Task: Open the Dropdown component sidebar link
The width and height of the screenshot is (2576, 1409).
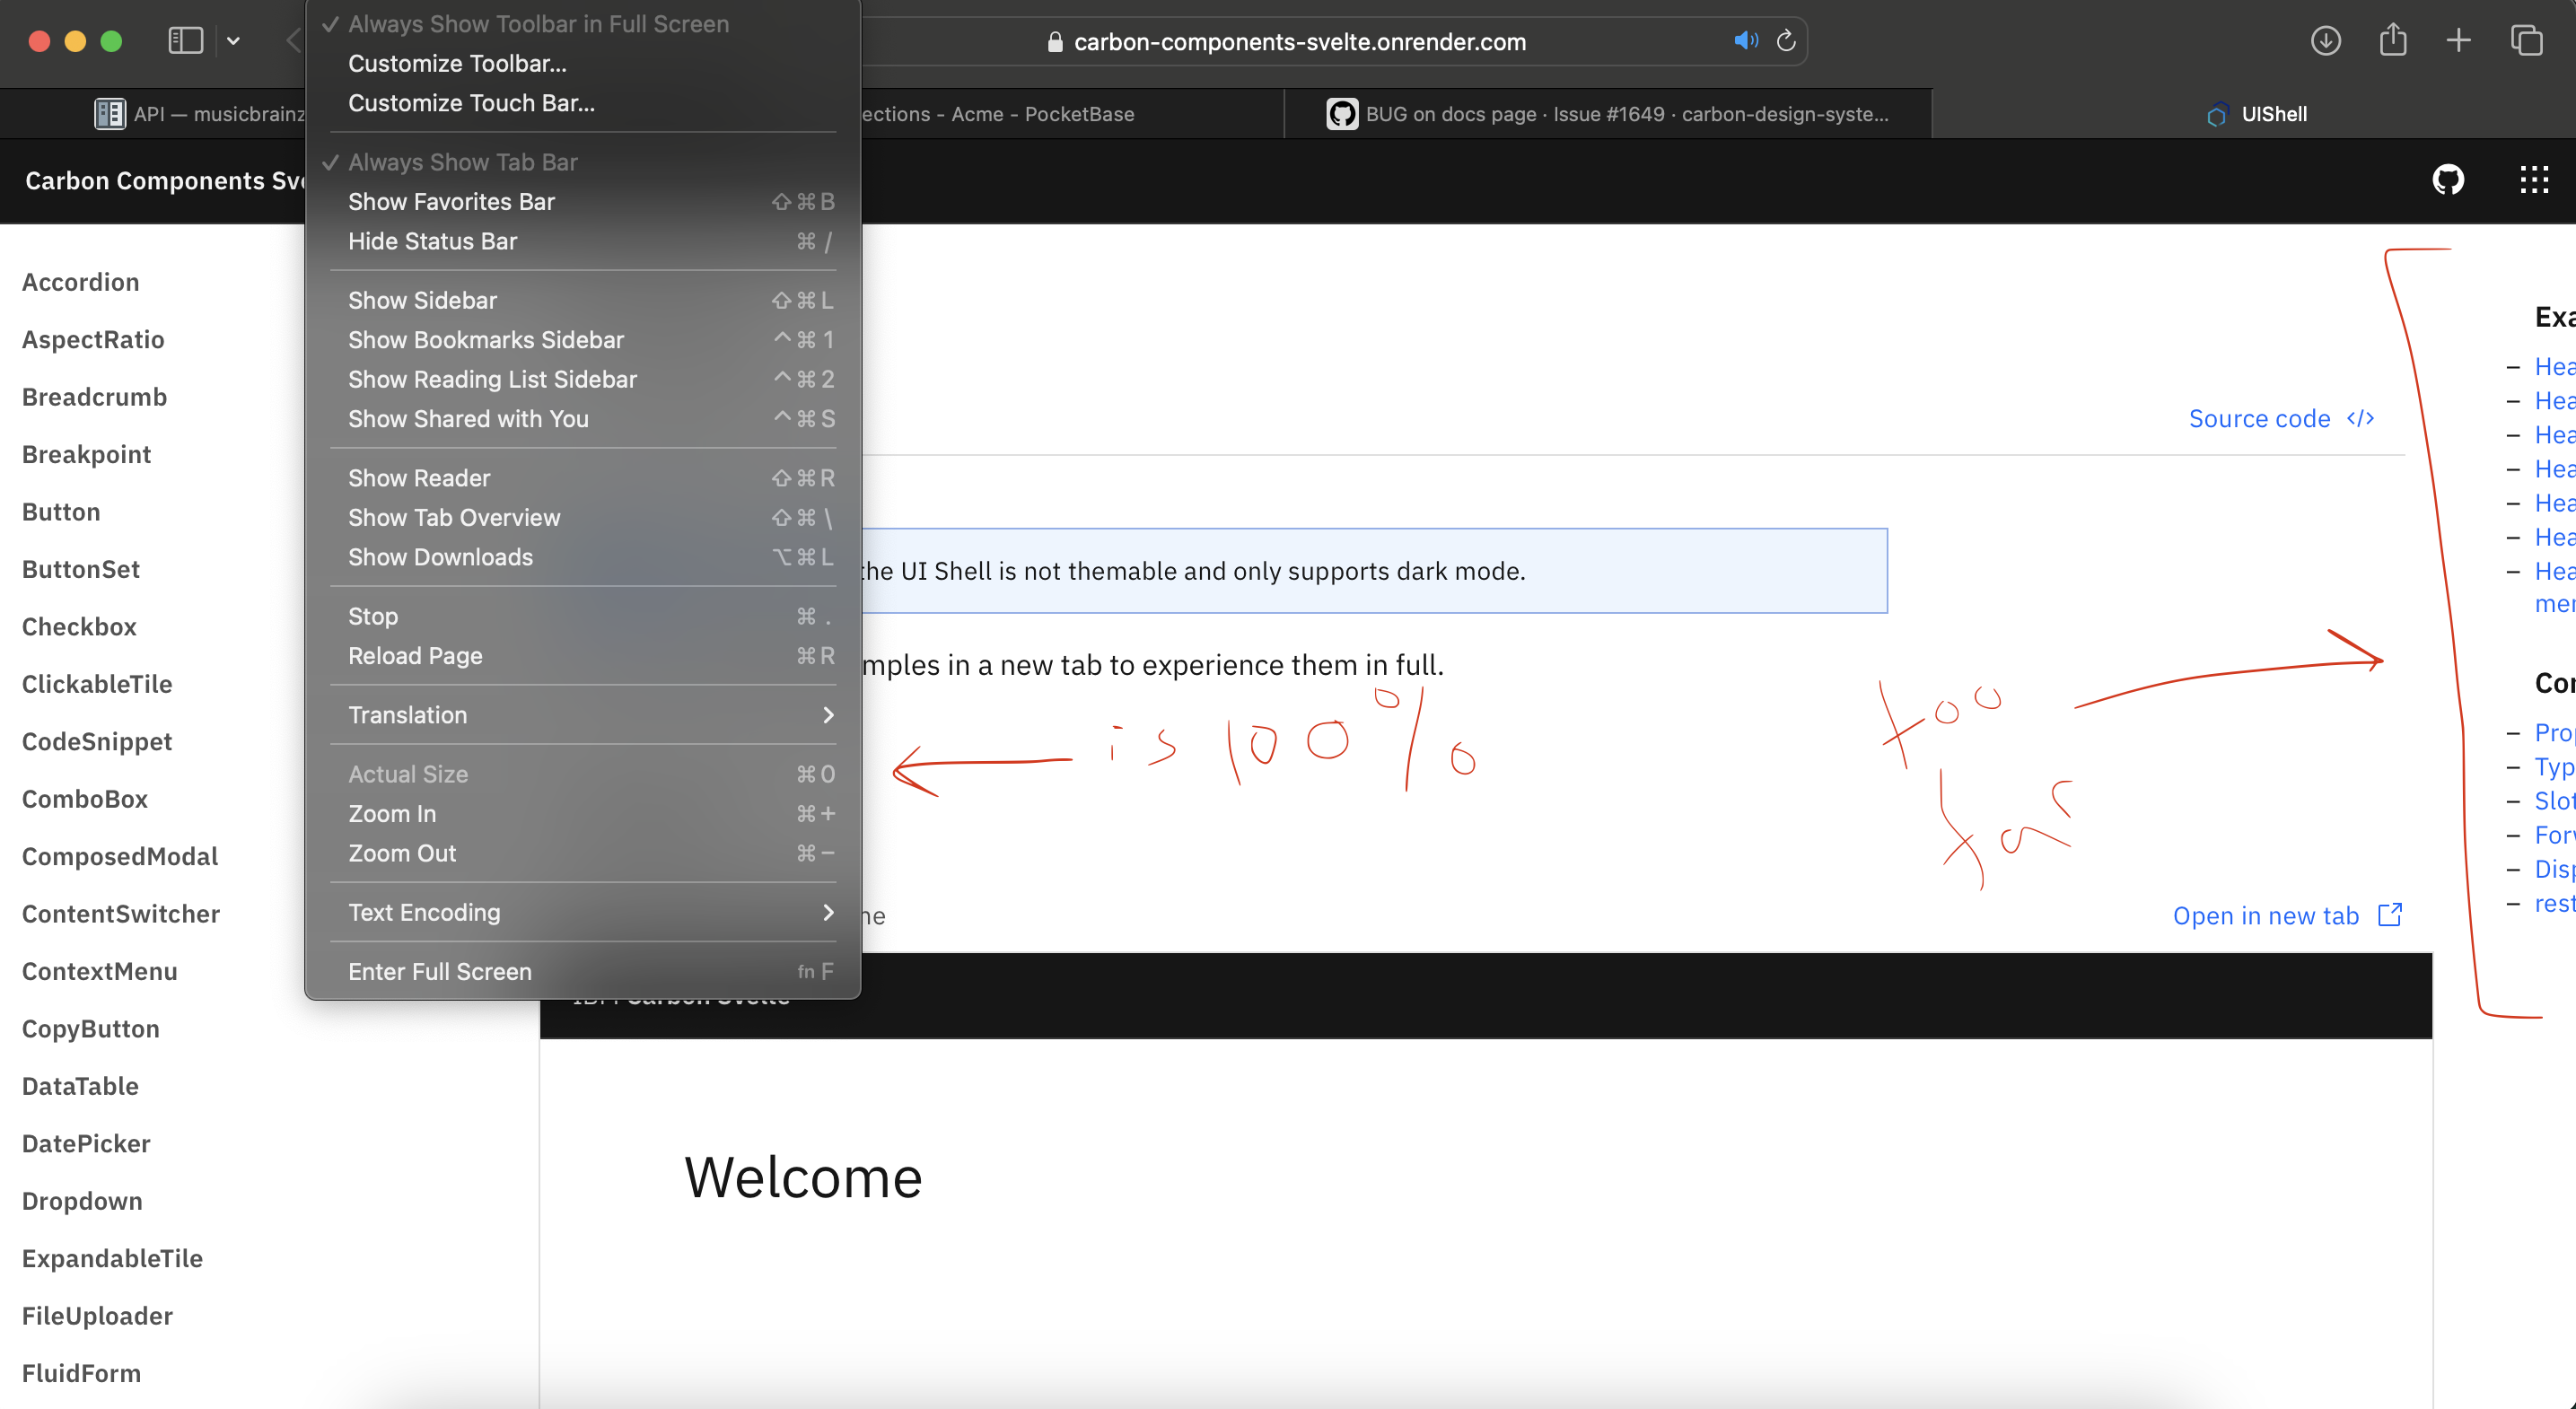Action: click(82, 1201)
